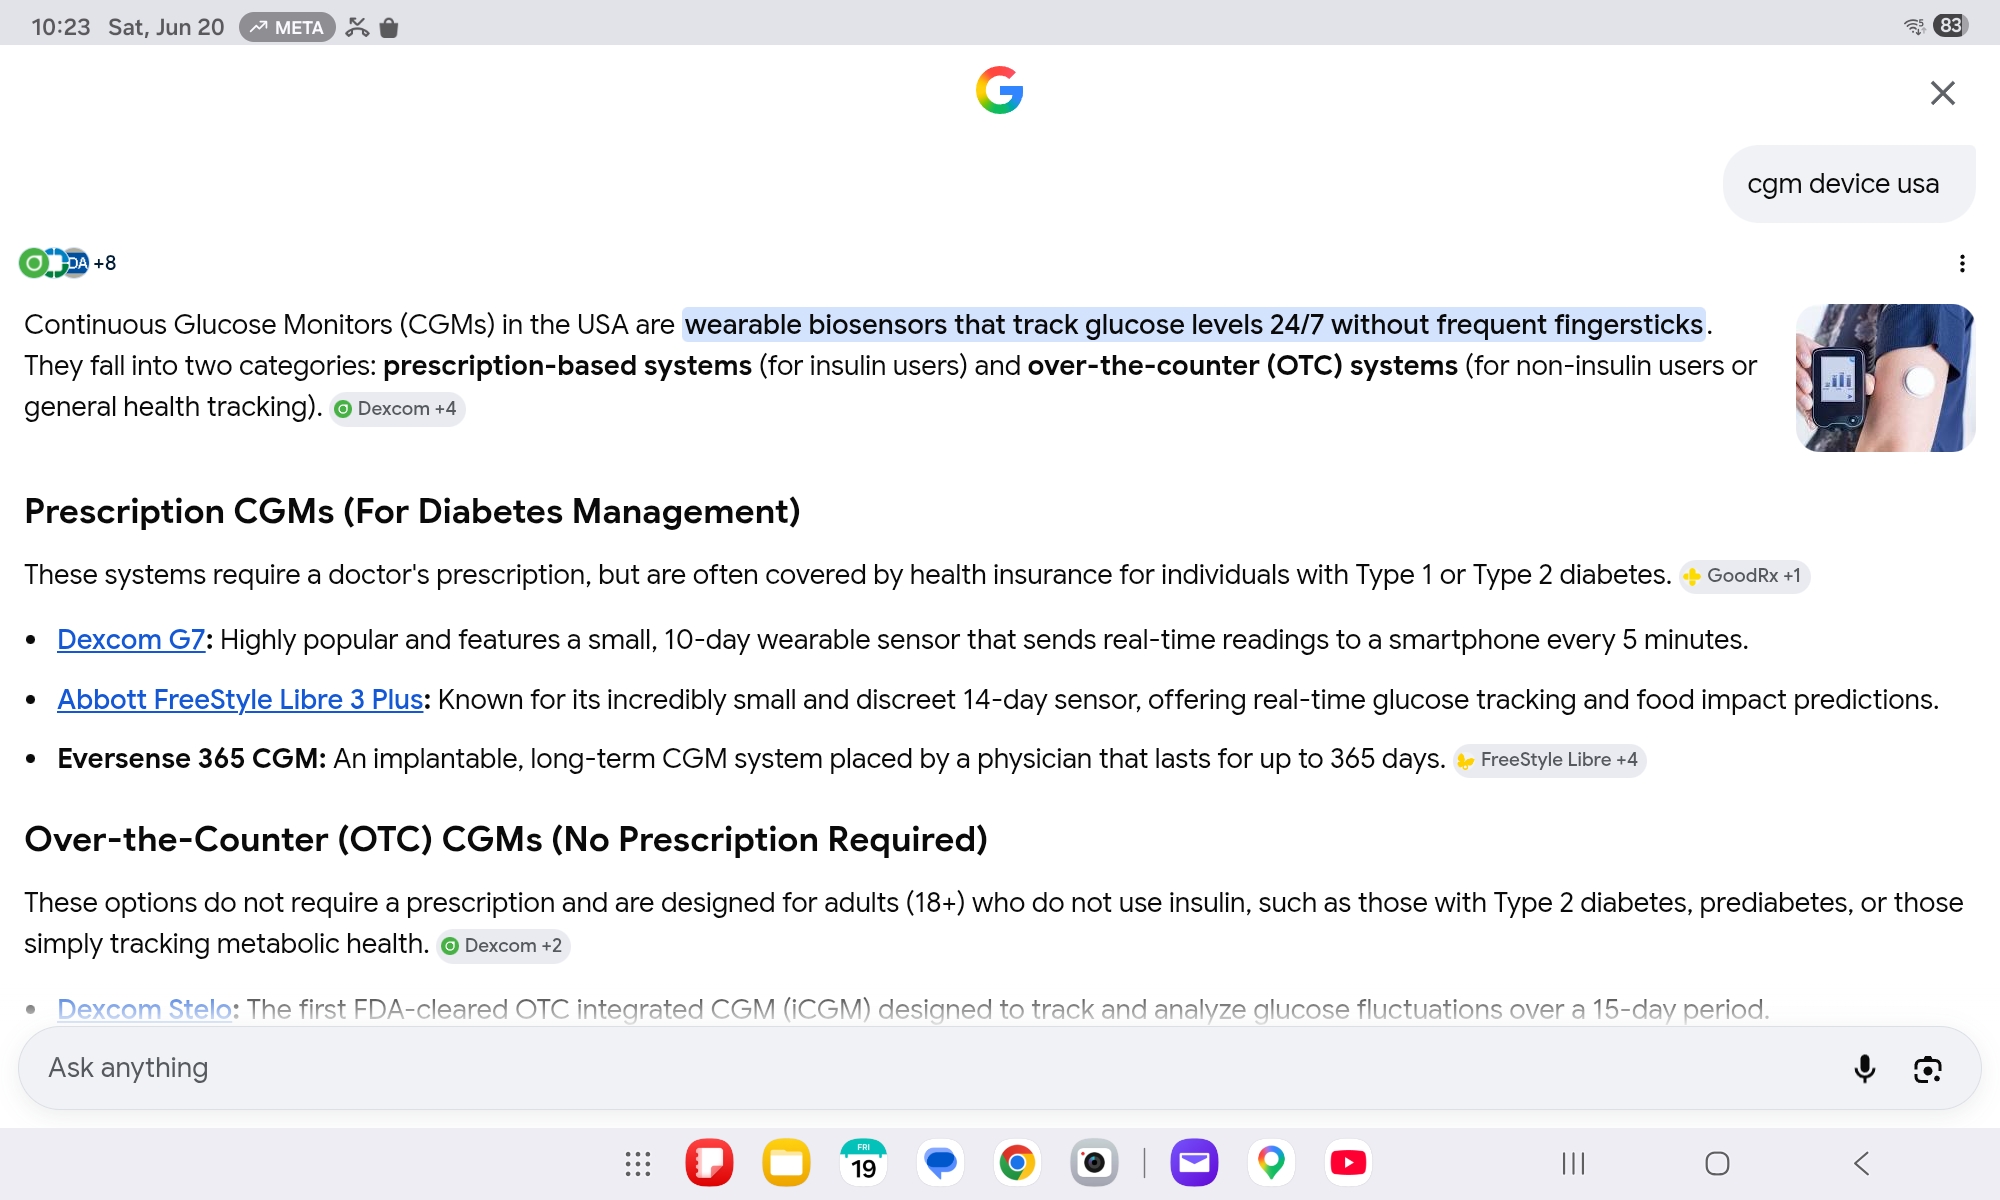Image resolution: width=2000 pixels, height=1200 pixels.
Task: Tap the 'cgm device usa' query bubble
Action: pyautogui.click(x=1848, y=184)
